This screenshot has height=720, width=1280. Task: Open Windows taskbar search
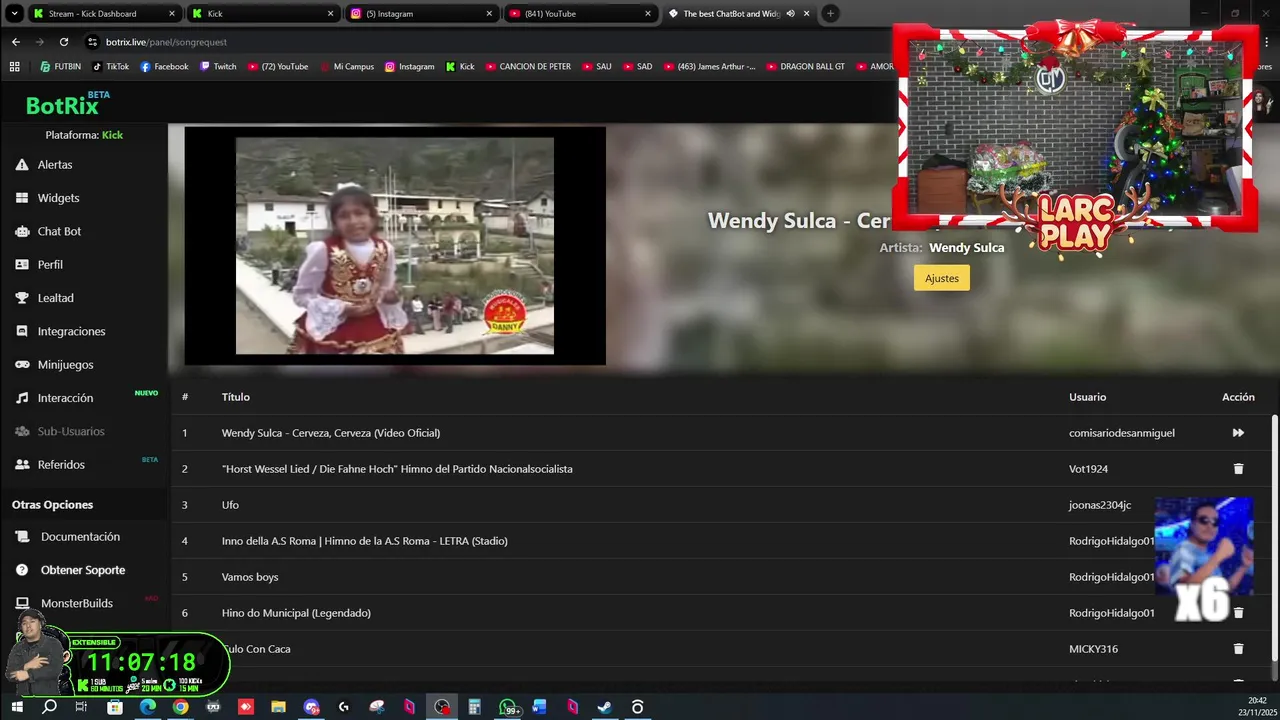[49, 707]
